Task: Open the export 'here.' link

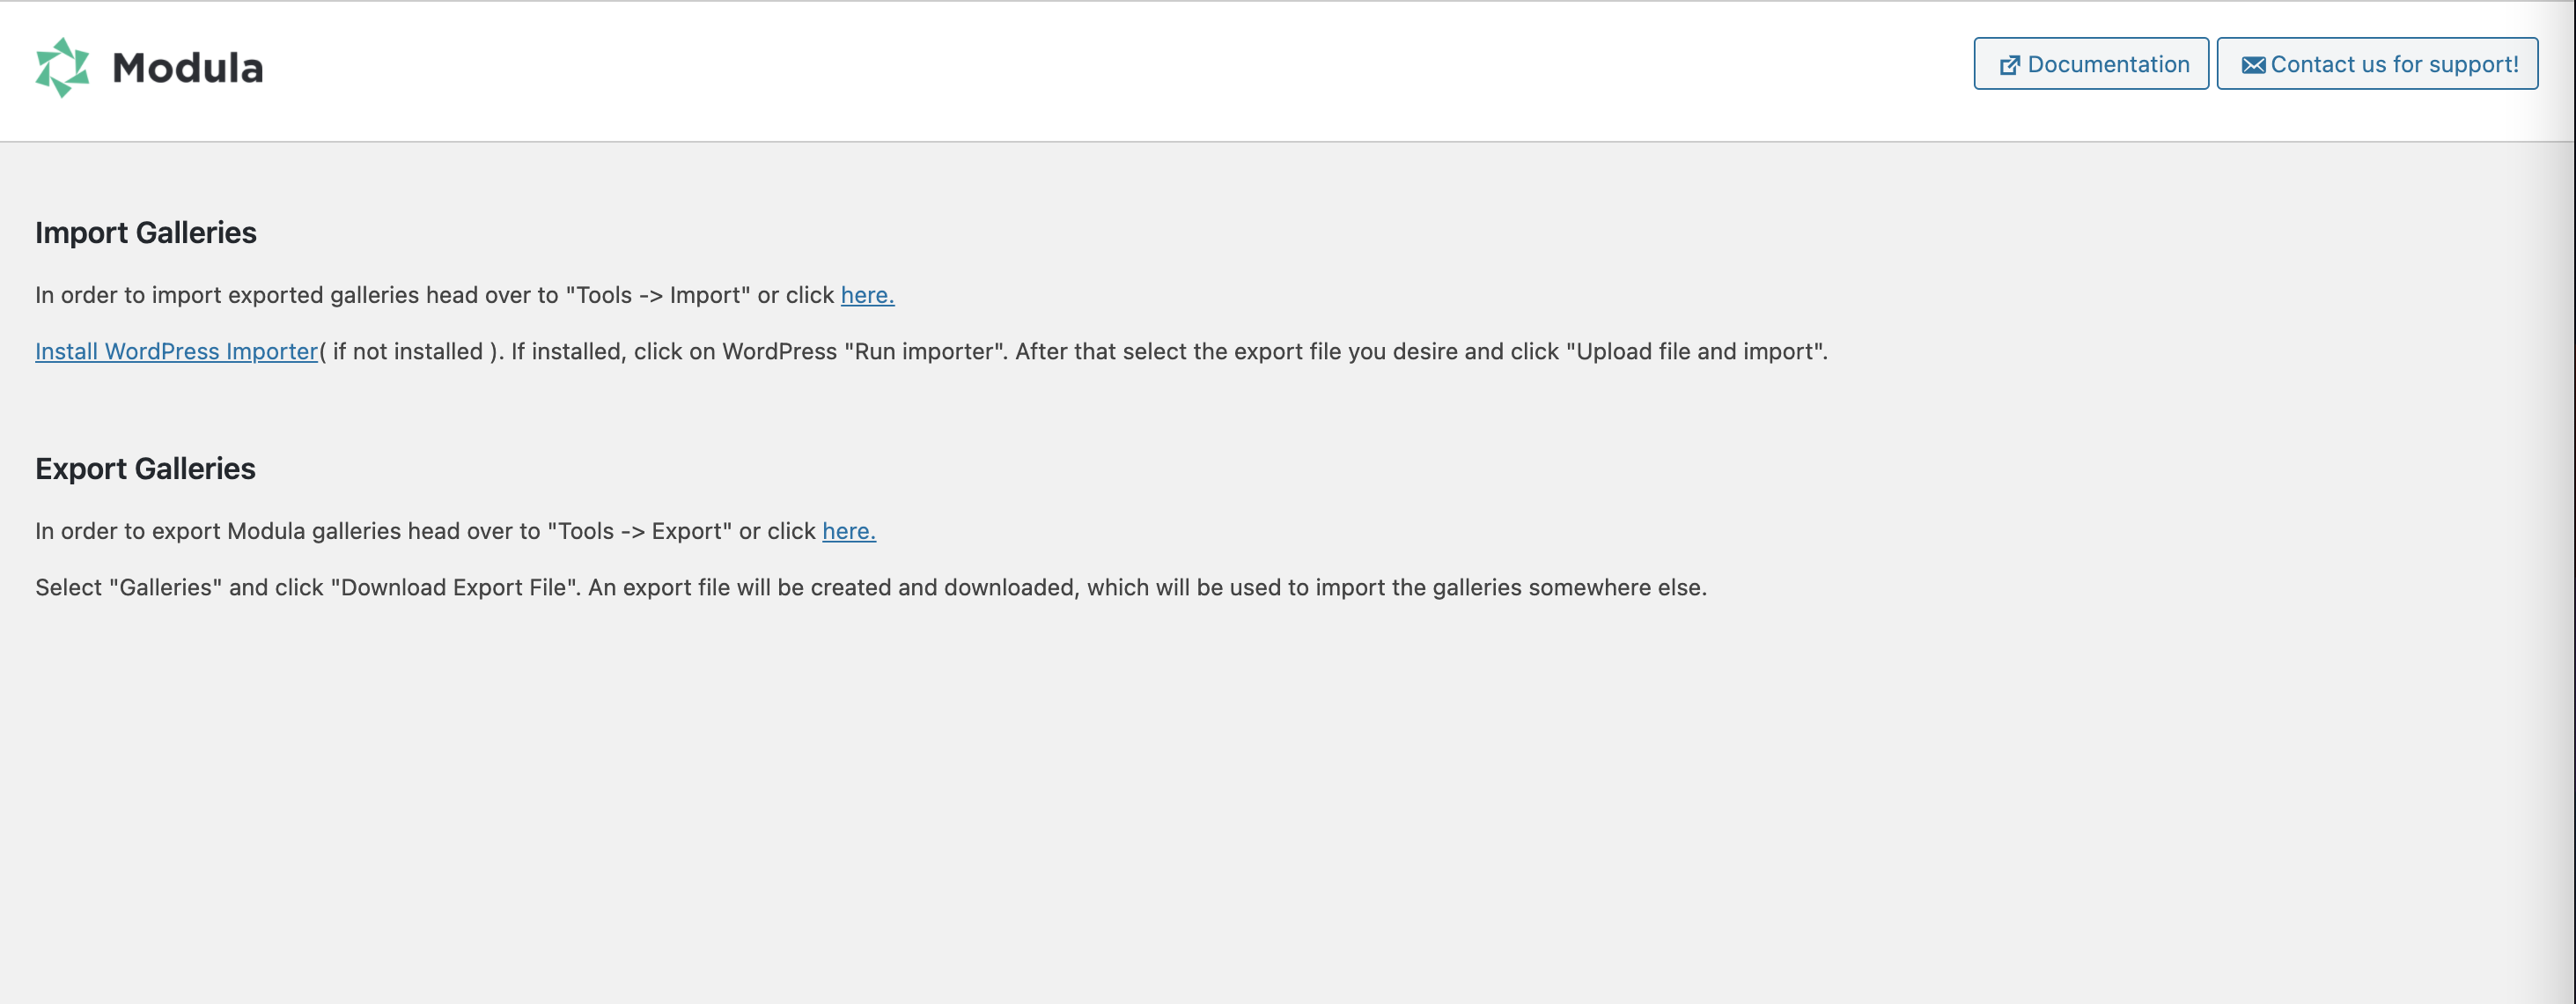Action: pos(848,530)
